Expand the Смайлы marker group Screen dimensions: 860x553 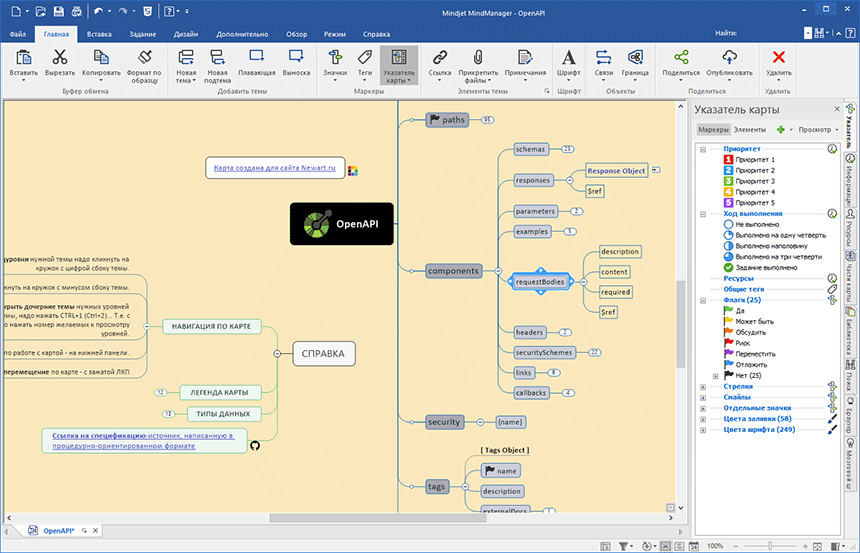(x=703, y=398)
